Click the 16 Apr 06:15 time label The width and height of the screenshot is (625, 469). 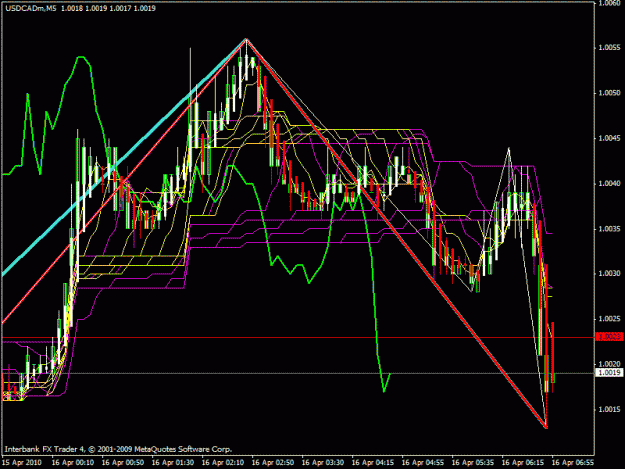(x=523, y=462)
